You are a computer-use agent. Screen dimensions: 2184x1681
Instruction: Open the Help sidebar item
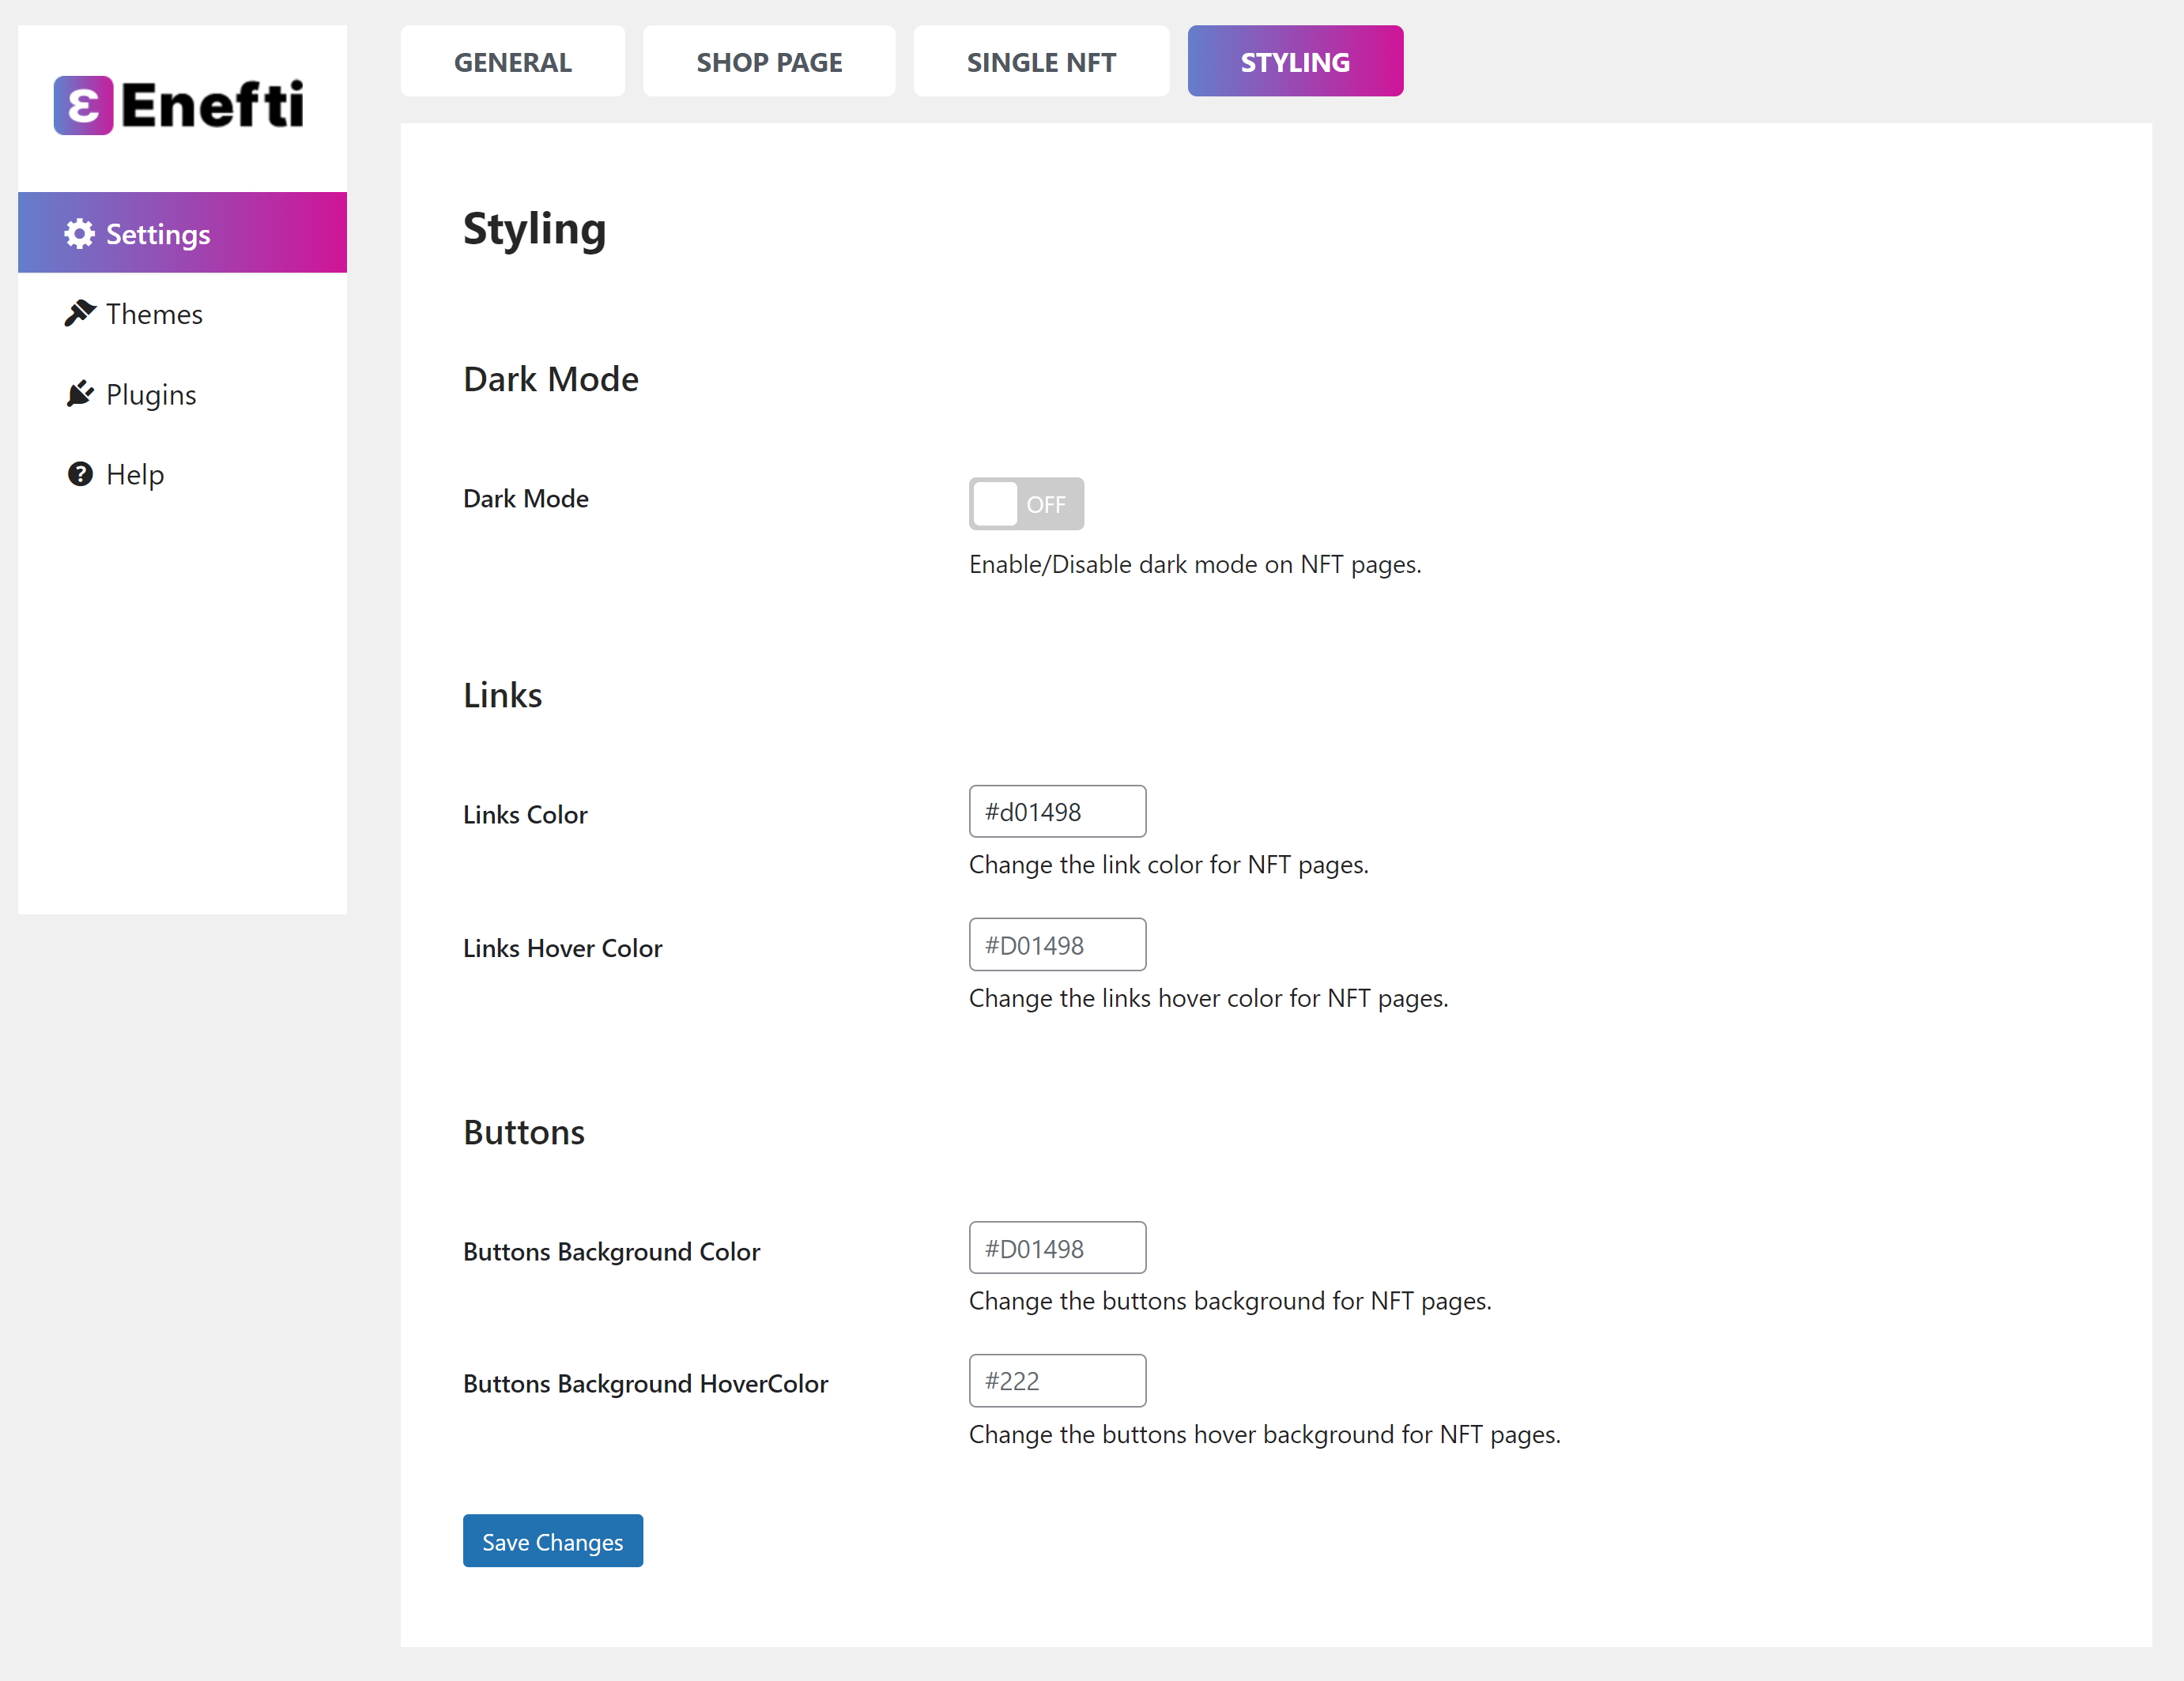135,475
